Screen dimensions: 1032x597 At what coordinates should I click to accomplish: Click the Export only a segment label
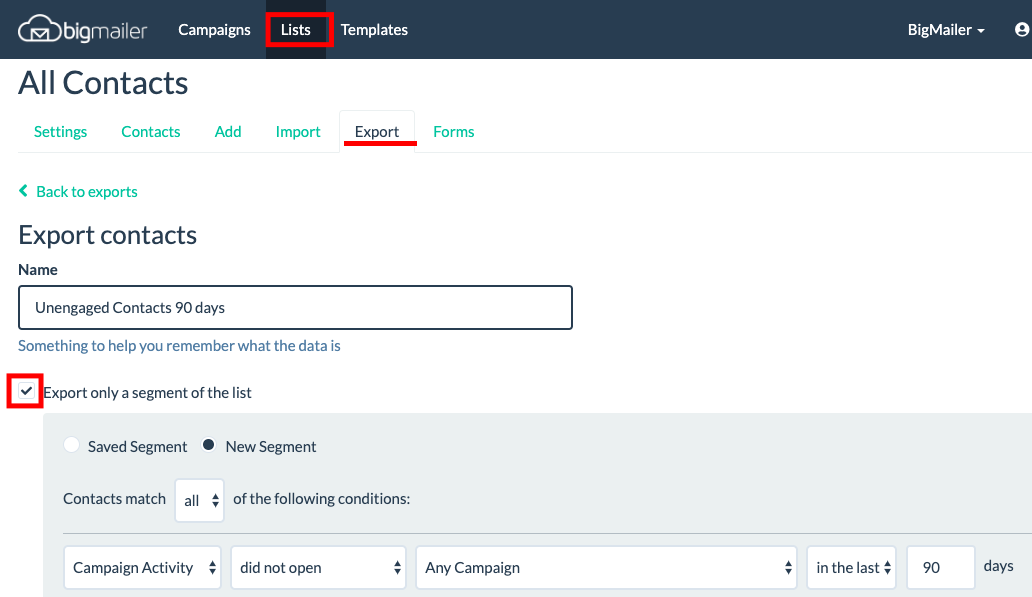click(x=147, y=393)
